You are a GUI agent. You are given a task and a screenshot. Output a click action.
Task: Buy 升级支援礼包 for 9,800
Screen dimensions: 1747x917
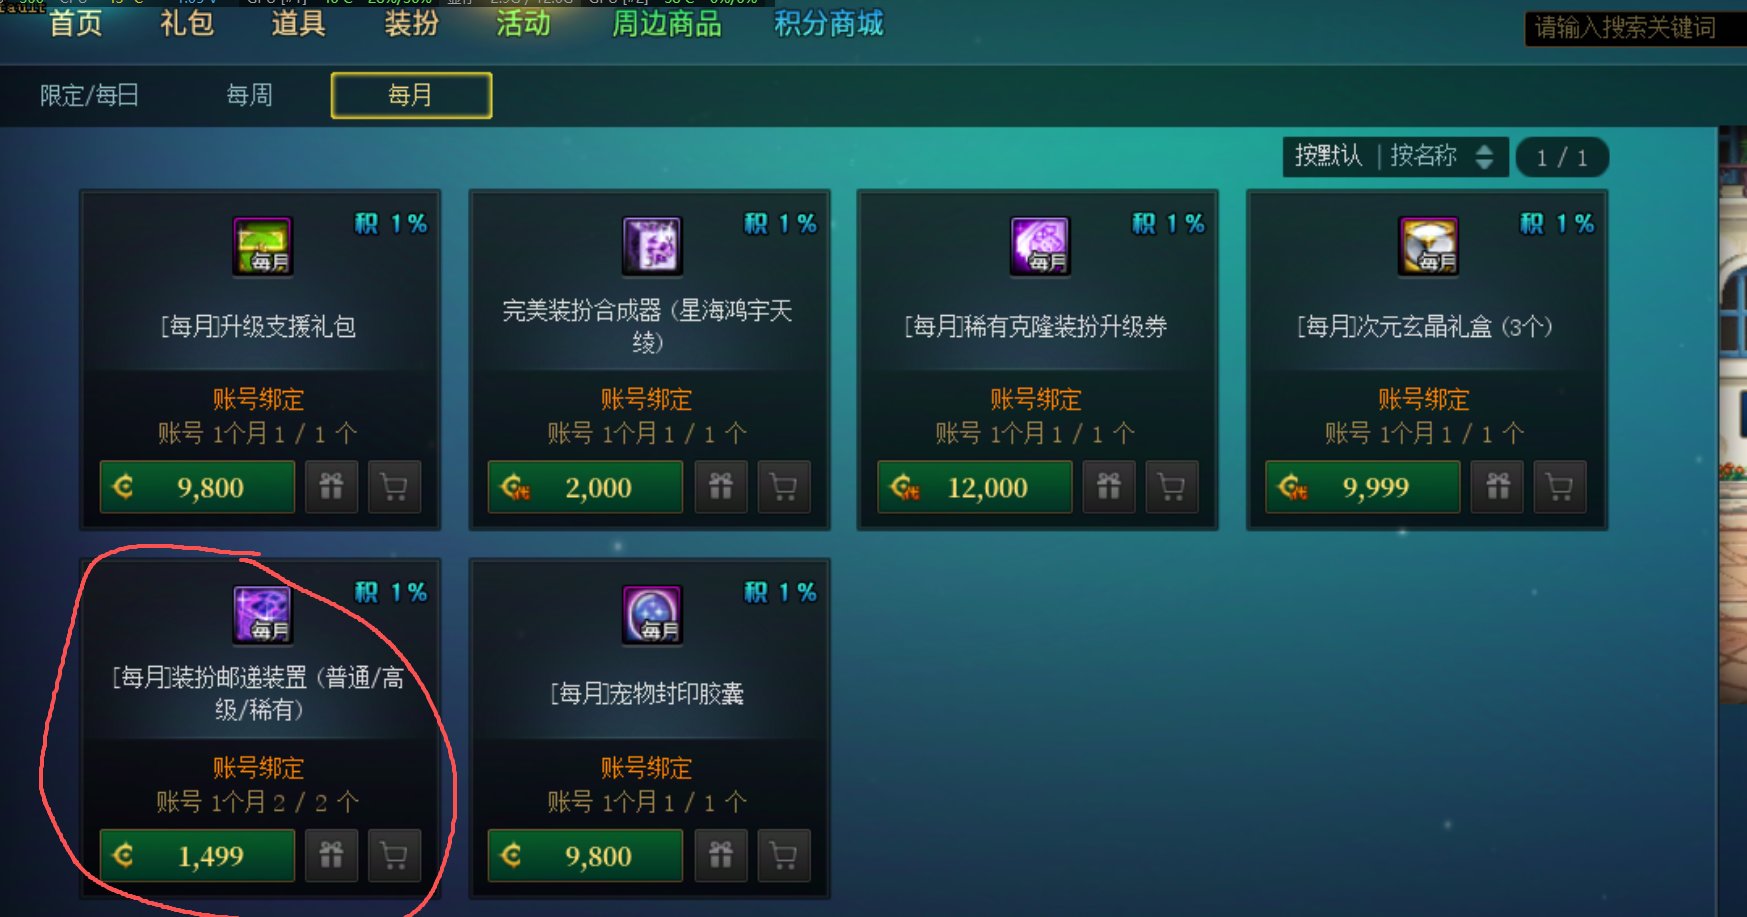(197, 487)
